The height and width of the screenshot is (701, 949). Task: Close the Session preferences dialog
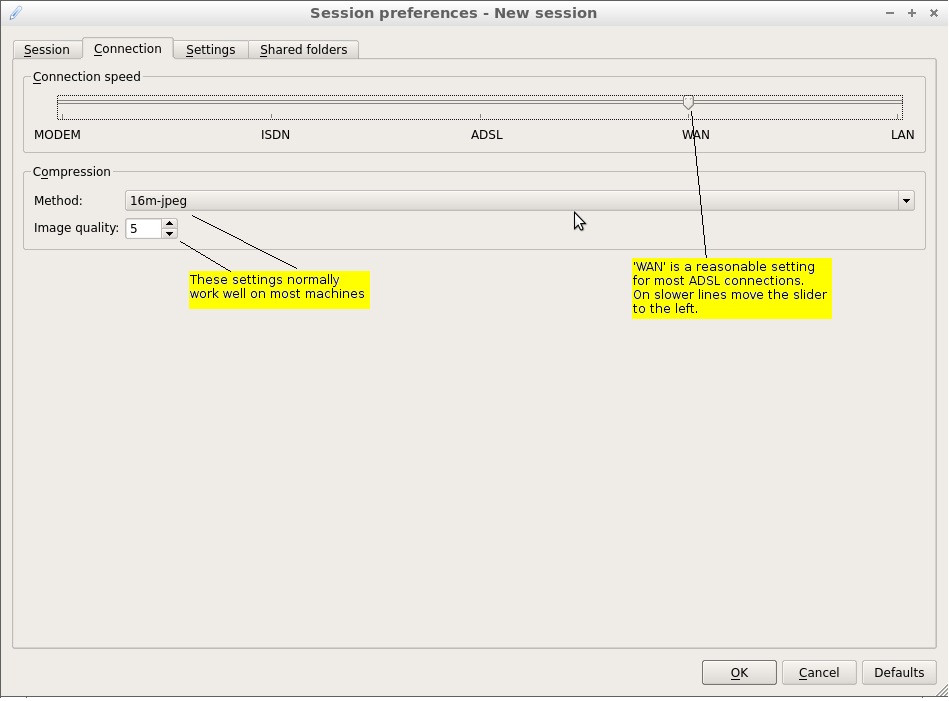tap(932, 13)
